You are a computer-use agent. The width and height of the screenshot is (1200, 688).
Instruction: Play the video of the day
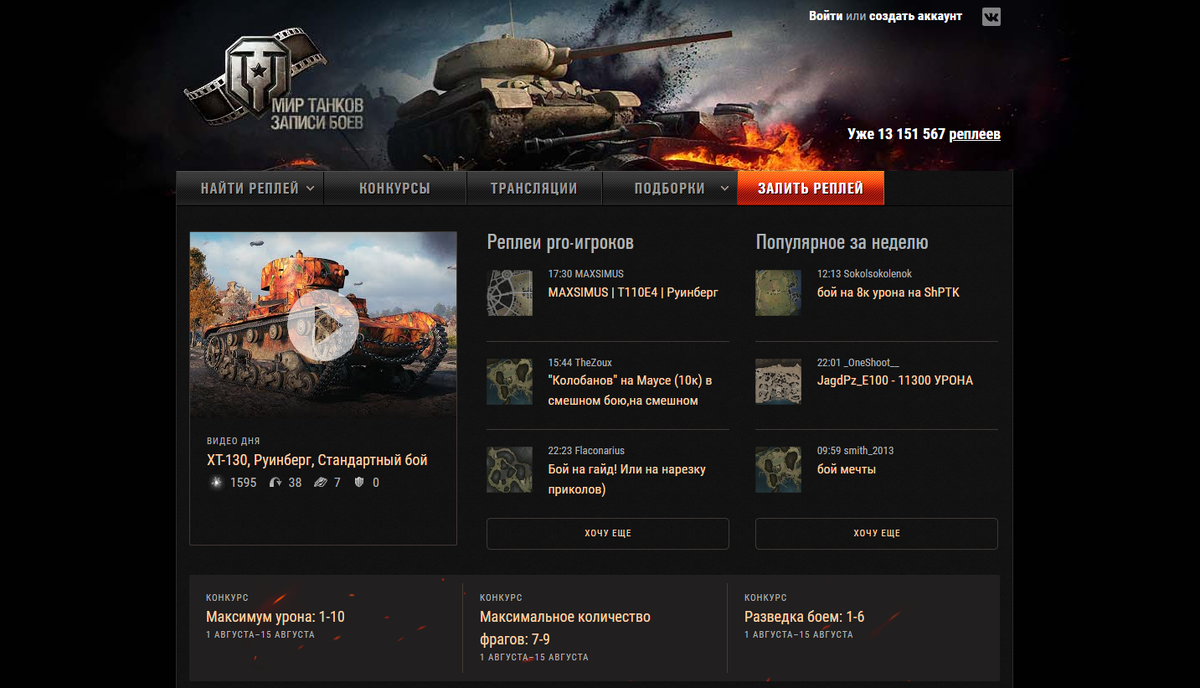pos(323,325)
